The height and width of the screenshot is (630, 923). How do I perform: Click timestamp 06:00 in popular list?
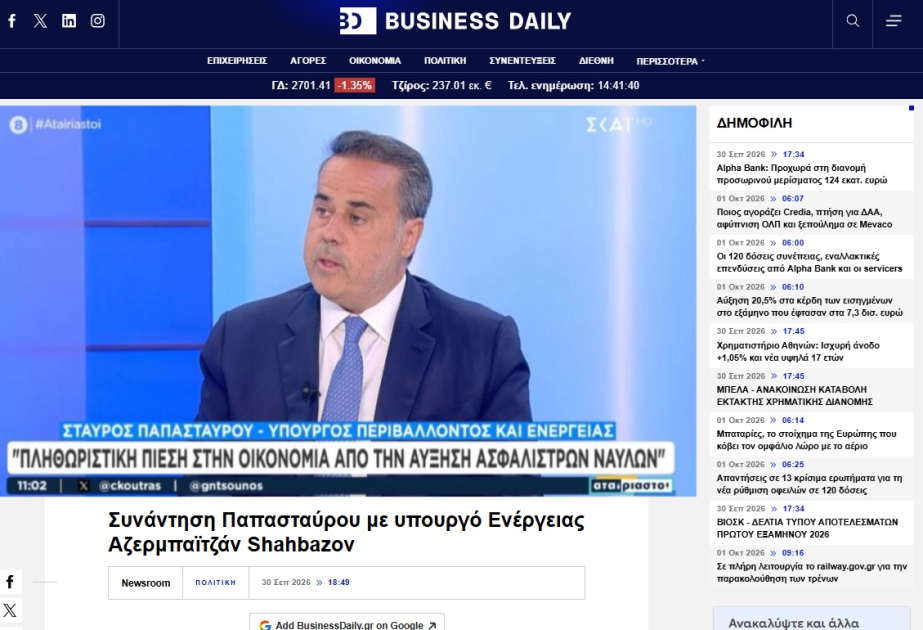click(792, 243)
